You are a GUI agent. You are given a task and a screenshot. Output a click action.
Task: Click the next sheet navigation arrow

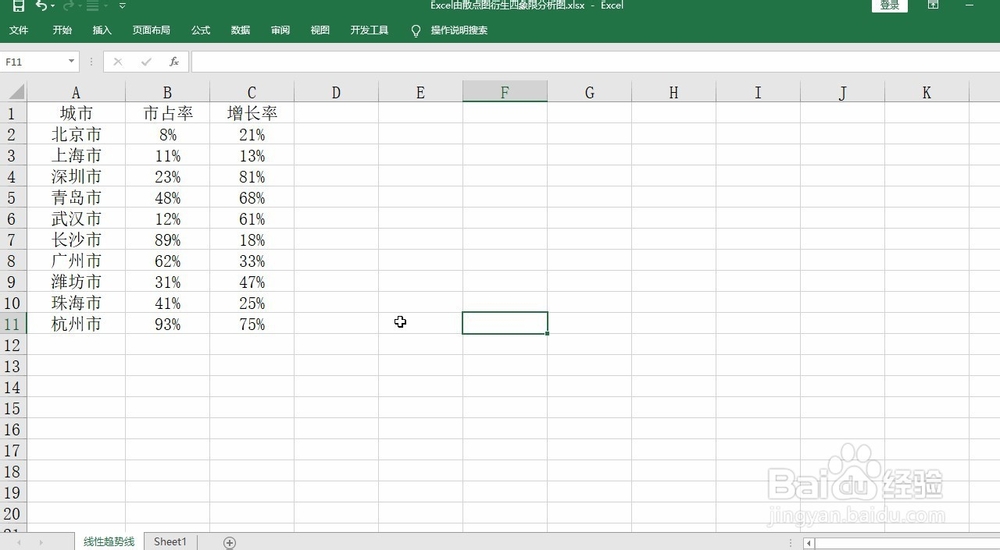tap(41, 542)
